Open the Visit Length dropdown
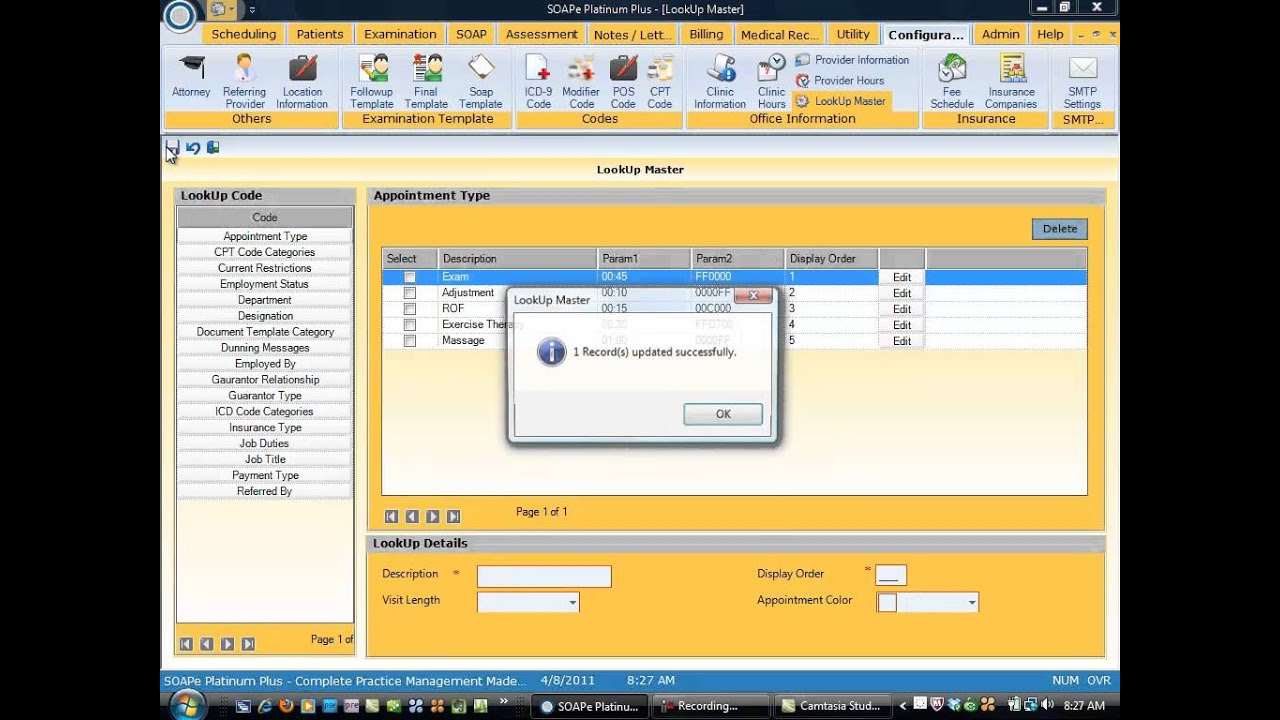This screenshot has width=1280, height=720. (572, 602)
